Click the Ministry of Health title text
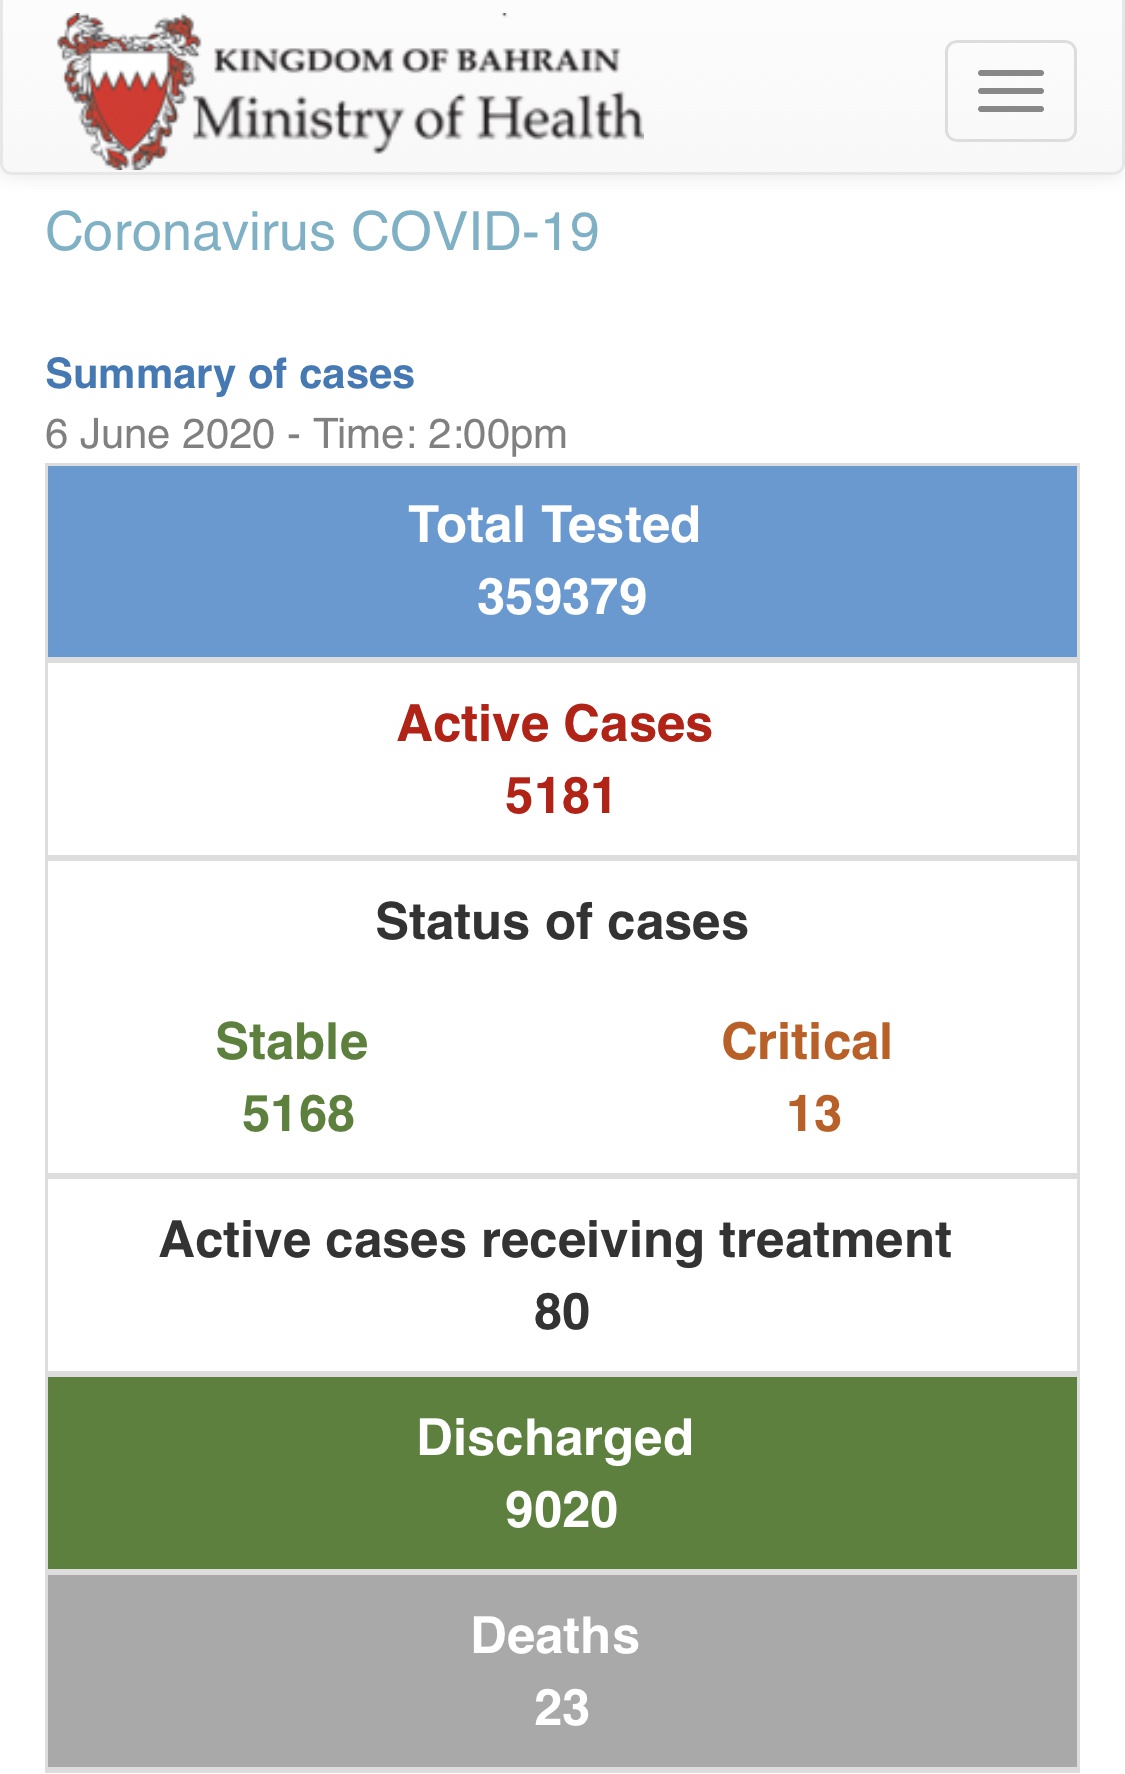The width and height of the screenshot is (1125, 1774). pos(418,119)
